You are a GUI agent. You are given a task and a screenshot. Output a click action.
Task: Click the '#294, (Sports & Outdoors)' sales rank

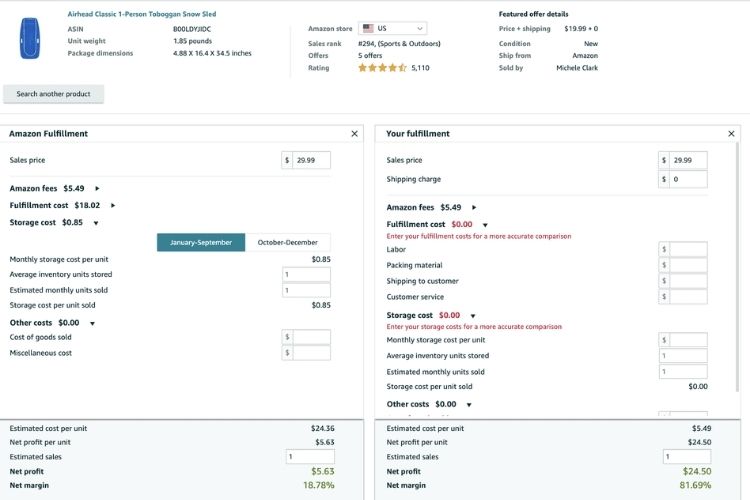coord(399,44)
